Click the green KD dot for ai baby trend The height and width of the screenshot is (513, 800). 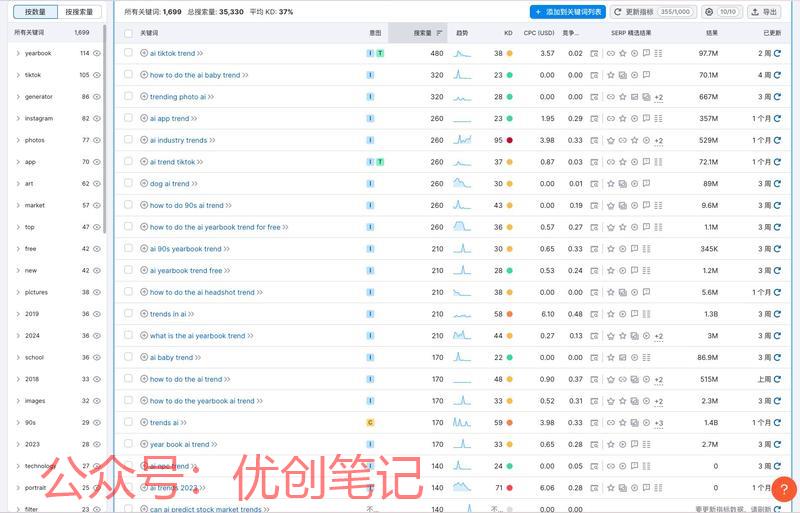(509, 357)
